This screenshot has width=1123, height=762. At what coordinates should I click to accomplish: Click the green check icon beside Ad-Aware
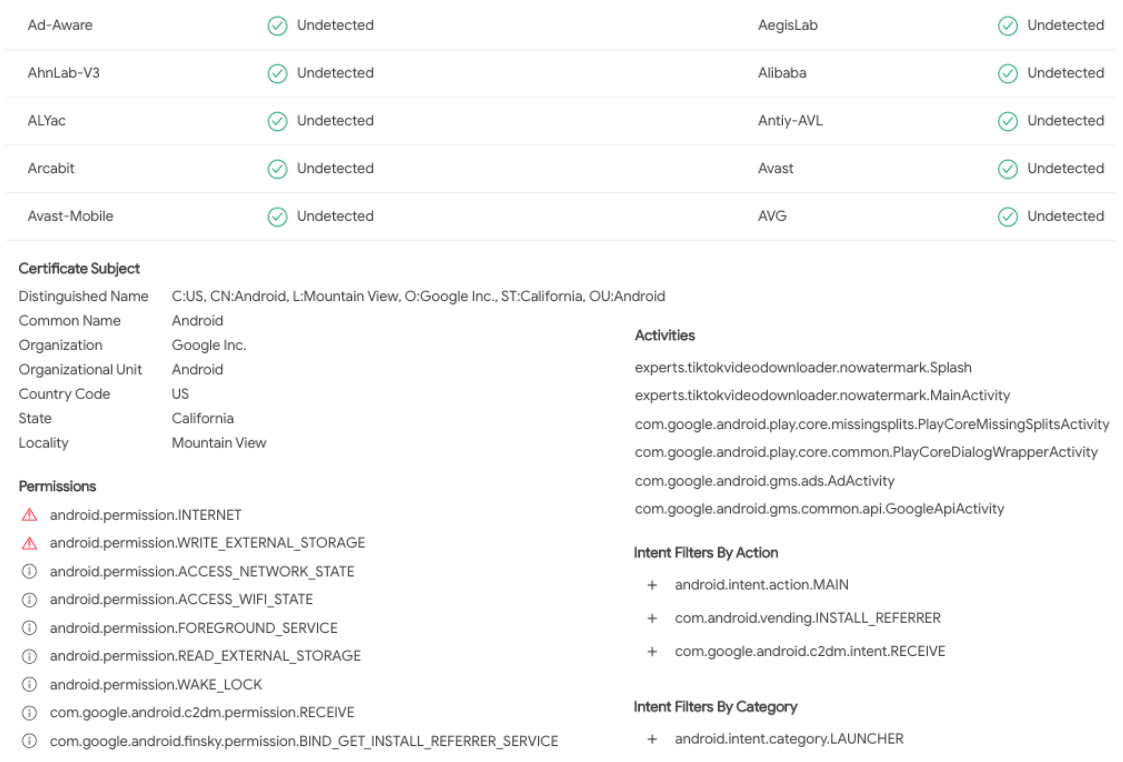[x=277, y=26]
